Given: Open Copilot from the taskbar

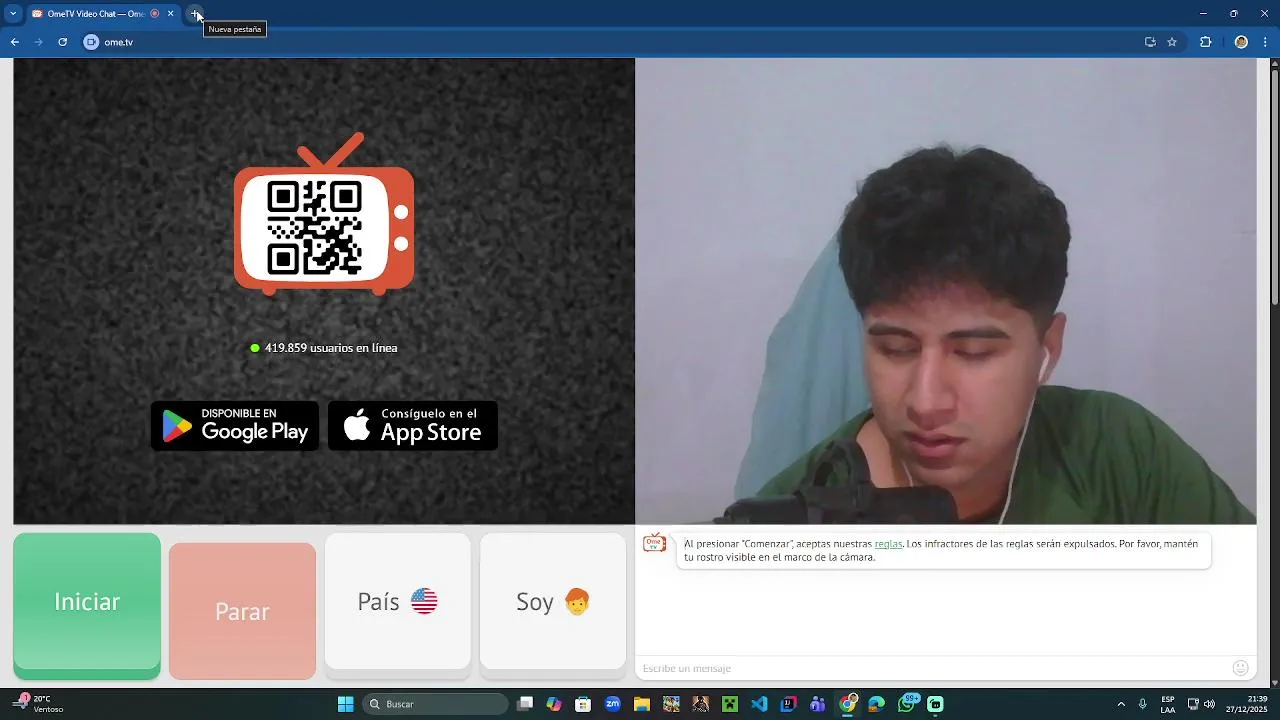Looking at the screenshot, I should (x=554, y=704).
